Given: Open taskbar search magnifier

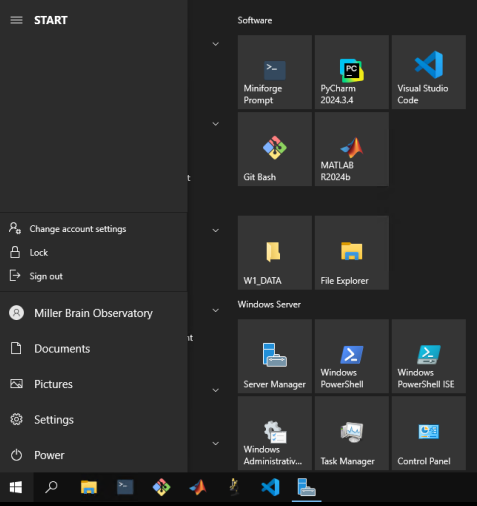Looking at the screenshot, I should (x=51, y=487).
